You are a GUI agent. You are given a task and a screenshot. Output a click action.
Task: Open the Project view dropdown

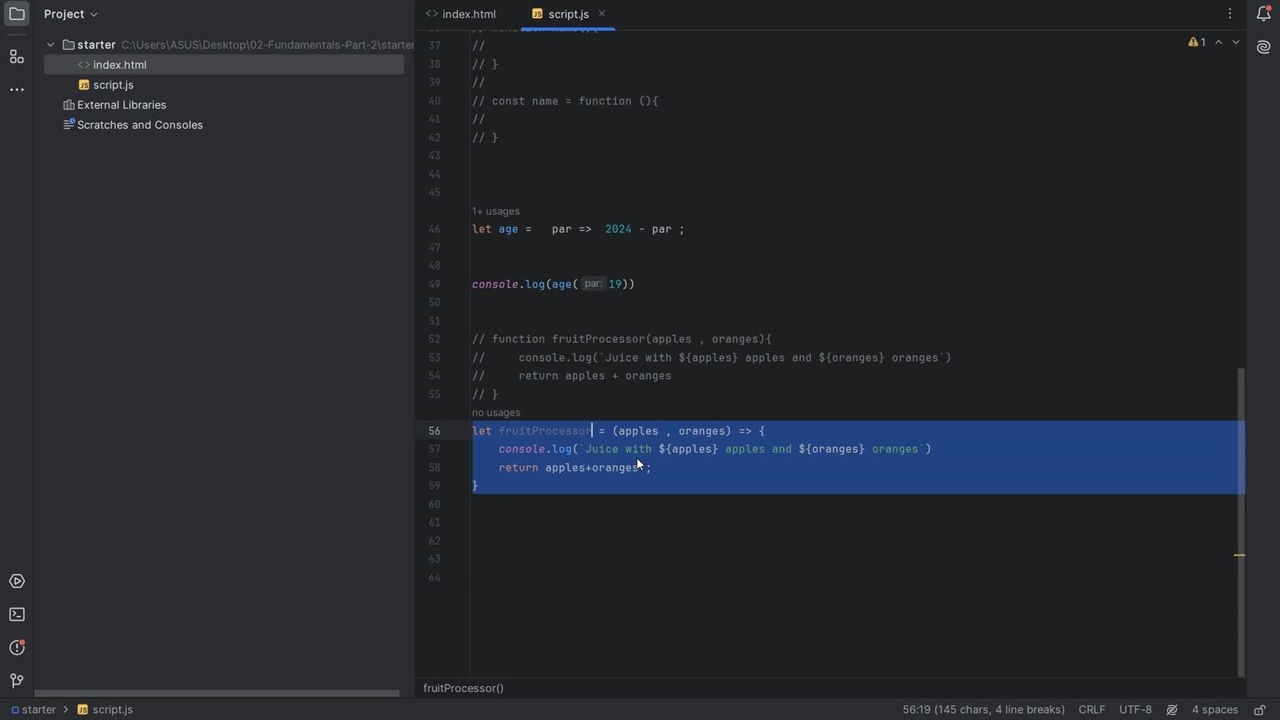point(71,14)
